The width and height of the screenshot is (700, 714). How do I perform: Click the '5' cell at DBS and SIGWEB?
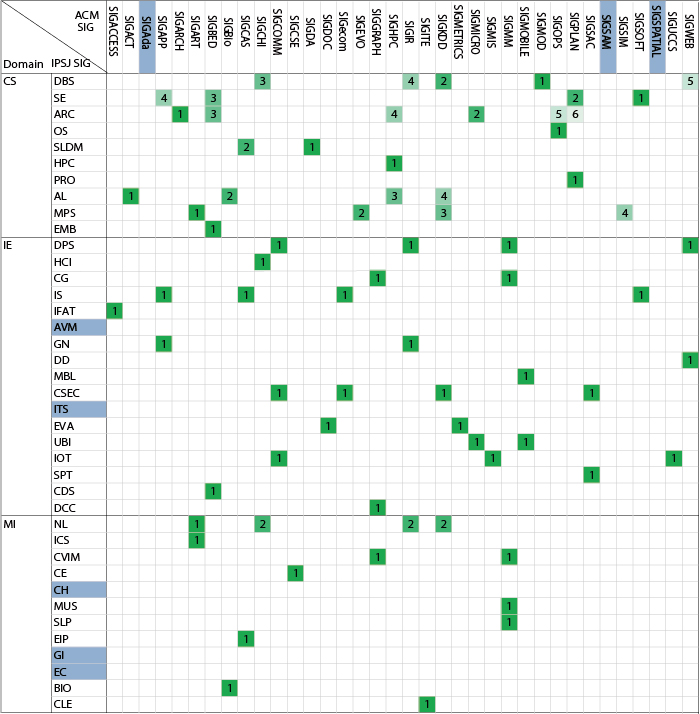[x=690, y=82]
